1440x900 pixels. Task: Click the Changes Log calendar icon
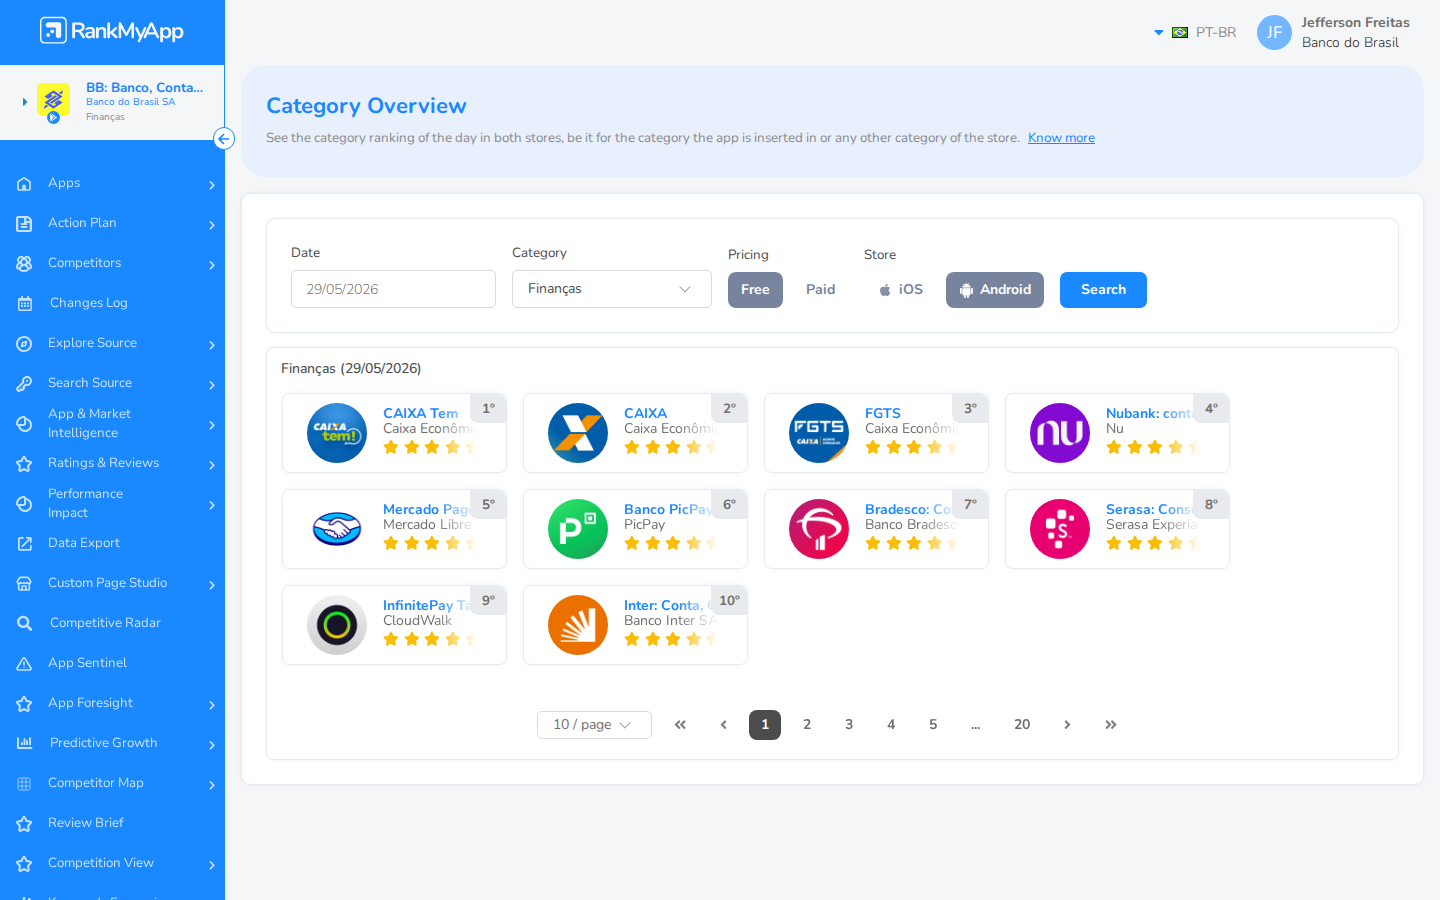click(24, 304)
